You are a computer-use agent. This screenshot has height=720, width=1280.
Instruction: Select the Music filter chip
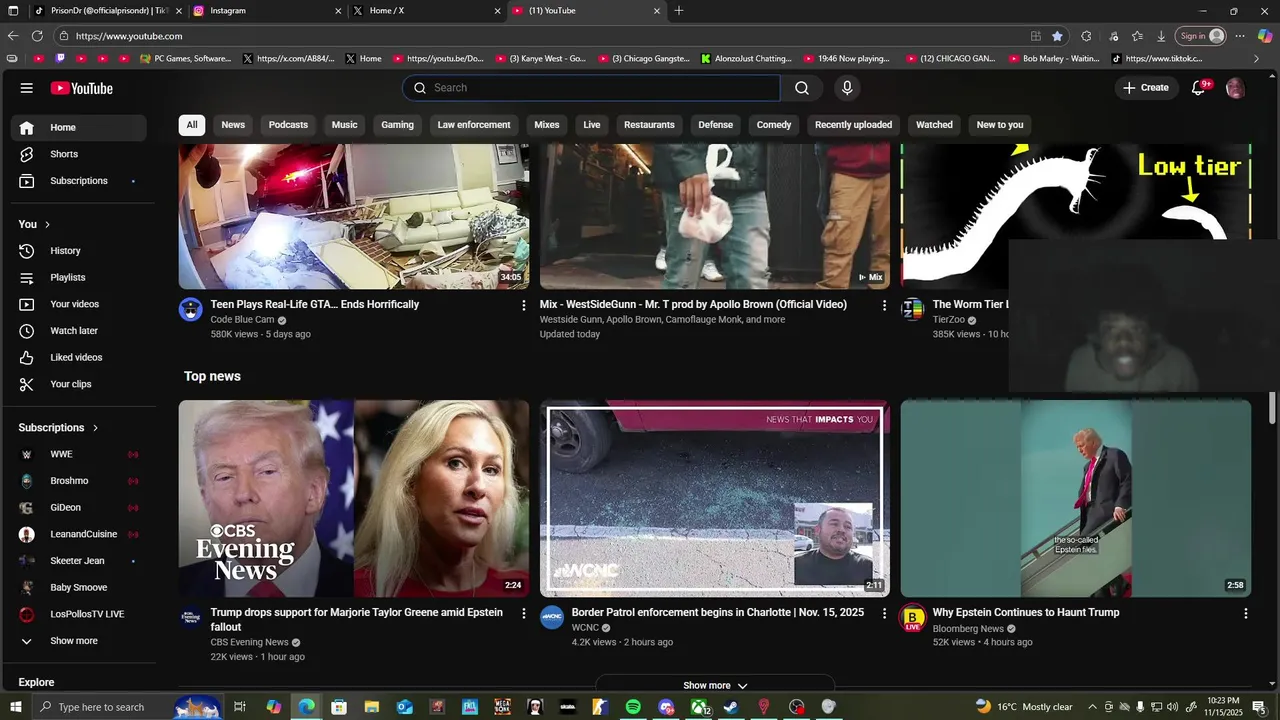(345, 125)
